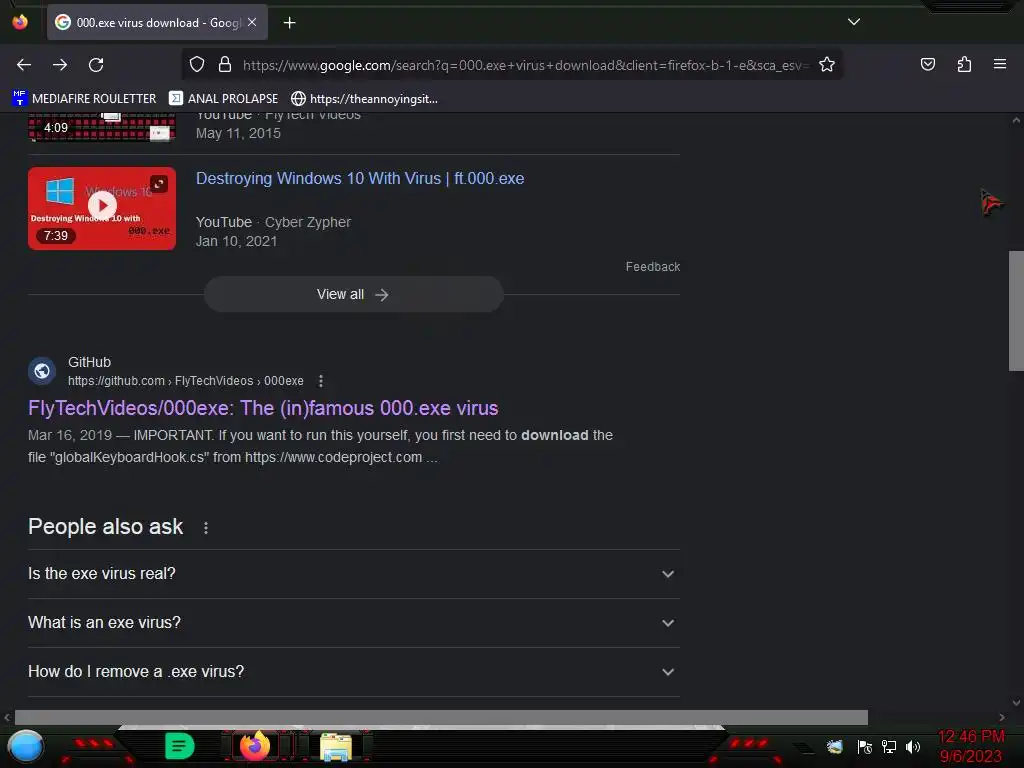Open a new tab with plus
Image resolution: width=1024 pixels, height=768 pixels.
click(289, 23)
